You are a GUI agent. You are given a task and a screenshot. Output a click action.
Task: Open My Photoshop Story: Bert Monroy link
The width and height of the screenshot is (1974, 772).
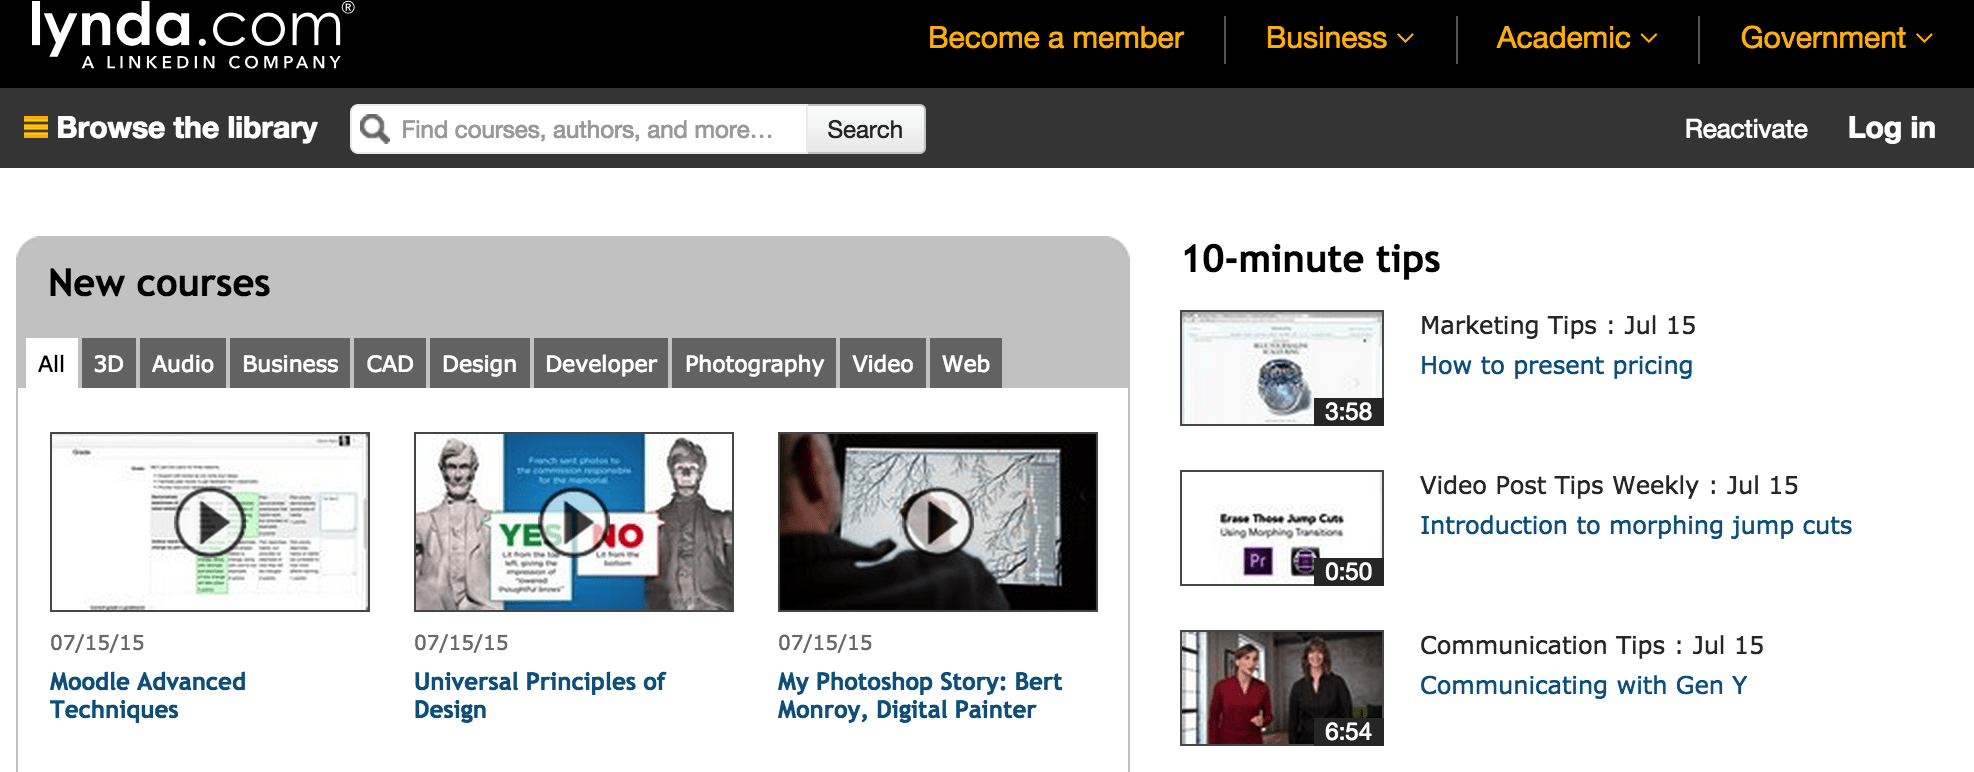pyautogui.click(x=920, y=695)
